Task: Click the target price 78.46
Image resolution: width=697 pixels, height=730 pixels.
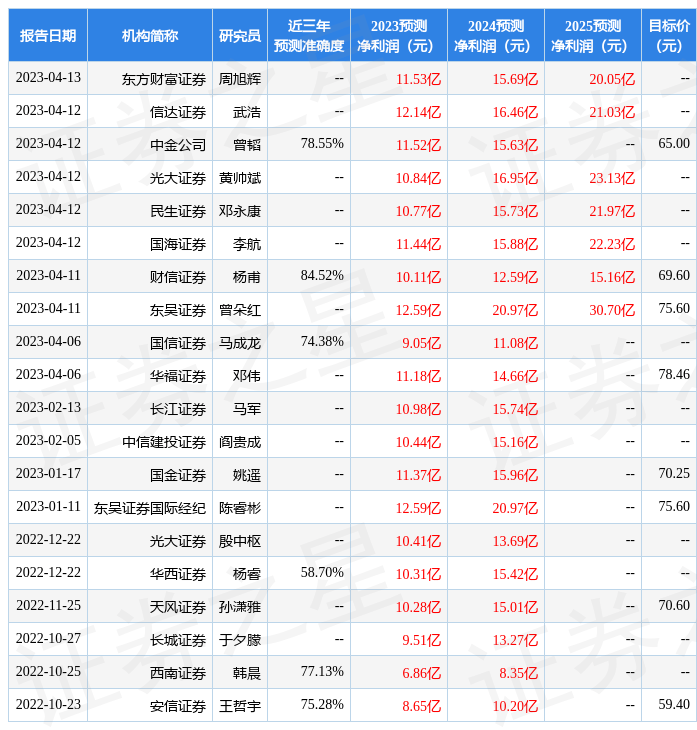Action: point(674,374)
